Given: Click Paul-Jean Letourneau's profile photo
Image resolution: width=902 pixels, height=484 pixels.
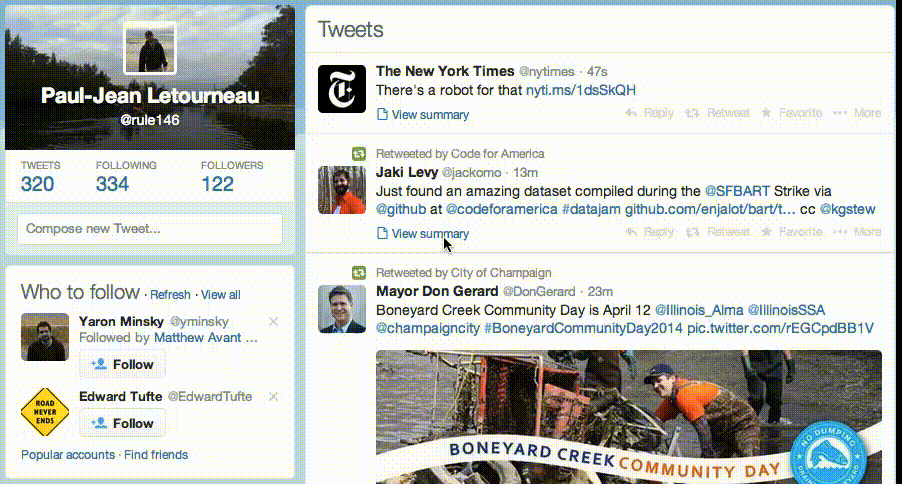Looking at the screenshot, I should pyautogui.click(x=150, y=48).
